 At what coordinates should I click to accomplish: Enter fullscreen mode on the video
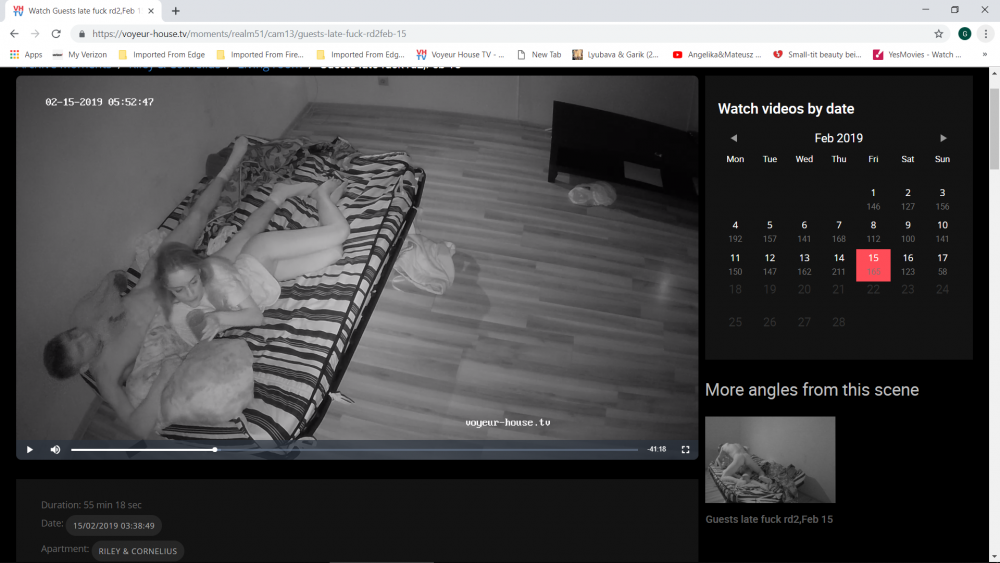(685, 450)
